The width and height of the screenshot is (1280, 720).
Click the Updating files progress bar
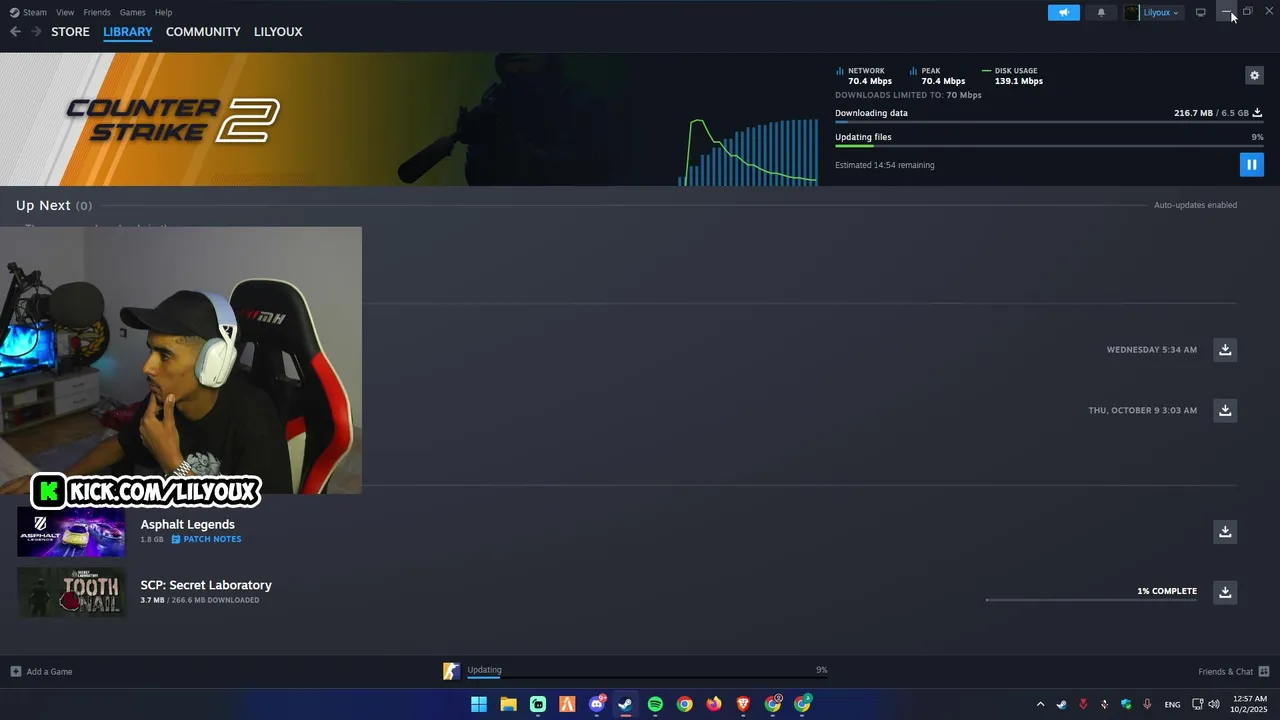1049,146
